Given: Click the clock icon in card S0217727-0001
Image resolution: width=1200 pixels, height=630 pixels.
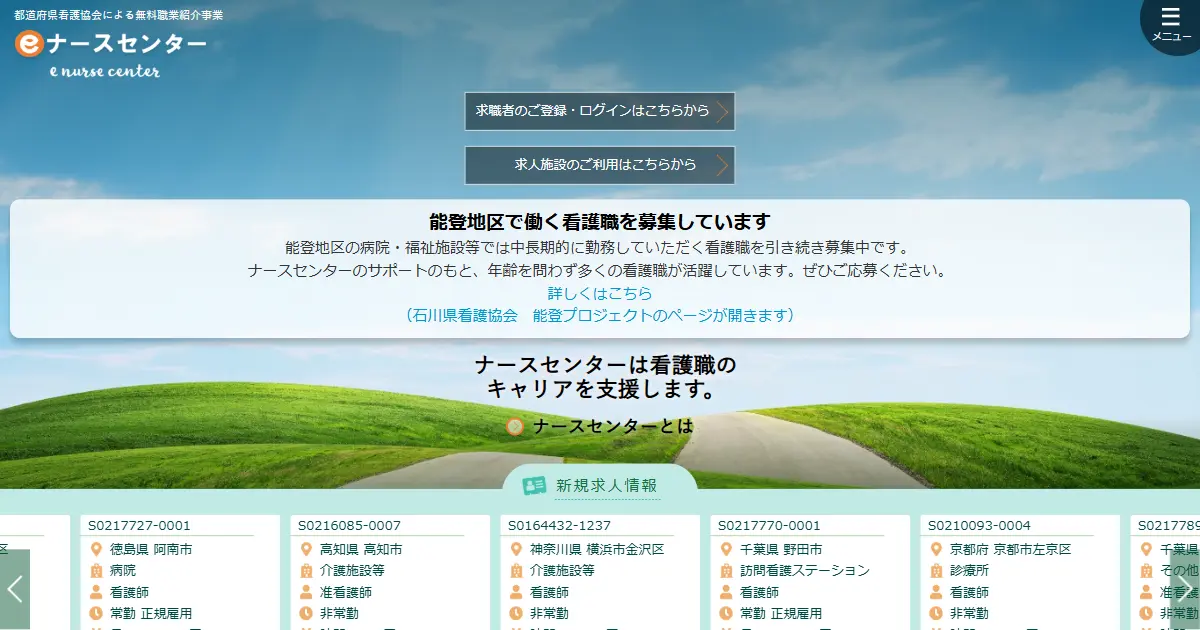Looking at the screenshot, I should point(97,613).
